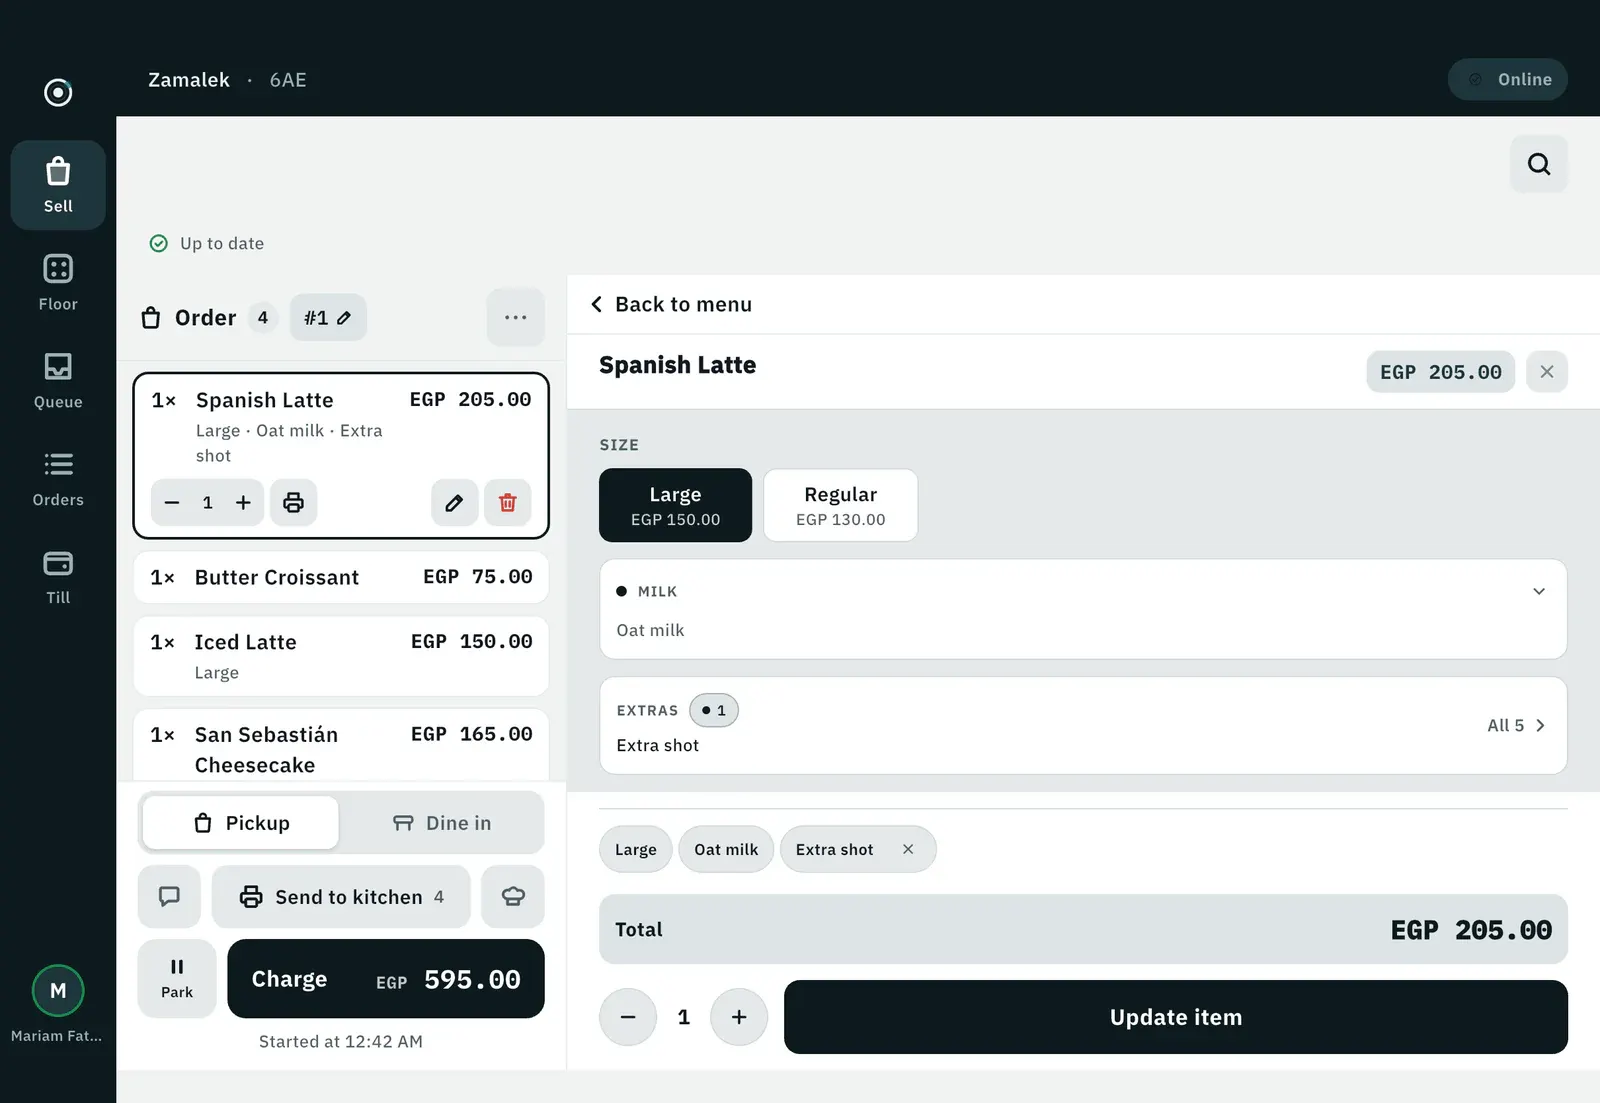This screenshot has height=1103, width=1600.
Task: Decrease Spanish Latte quantity in order list
Action: pyautogui.click(x=172, y=502)
